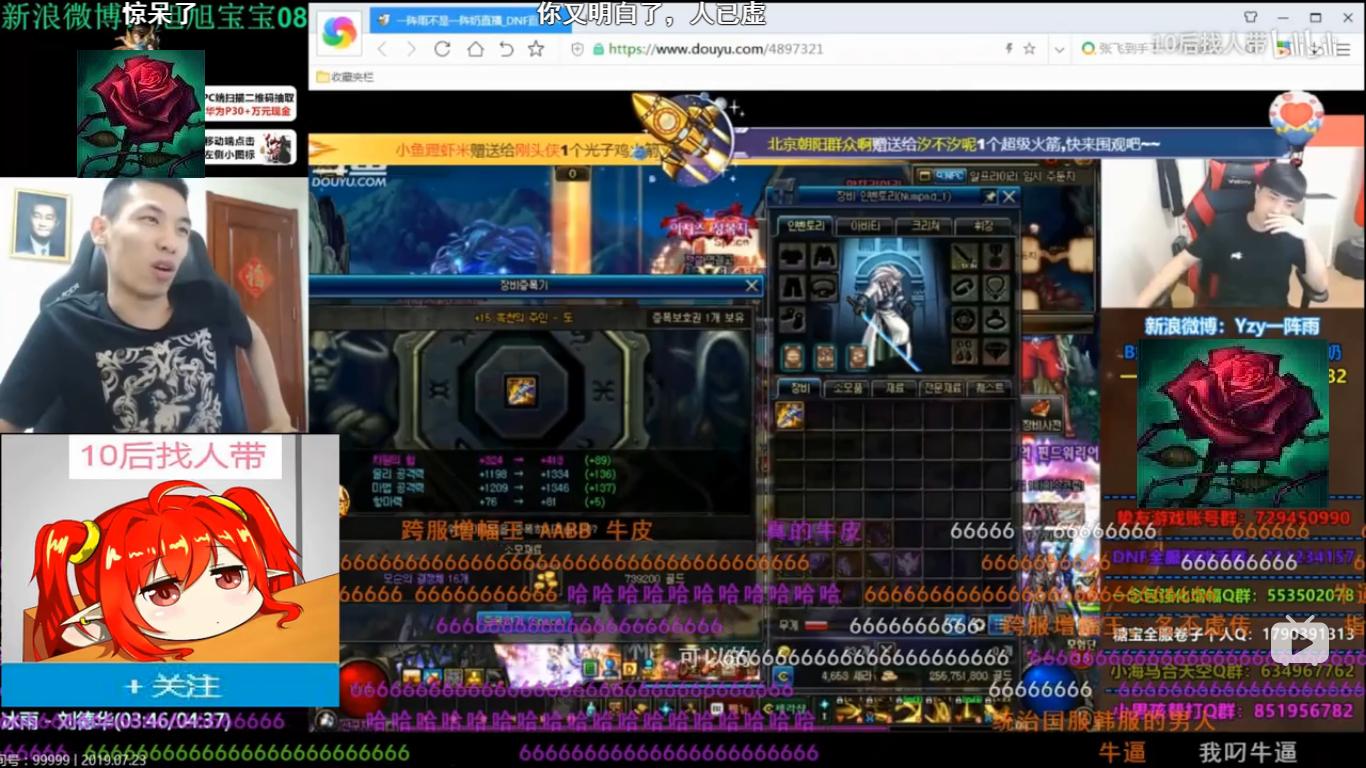Viewport: 1366px width, 768px height.
Task: Open the browser skin shirt icon
Action: pos(1250,17)
